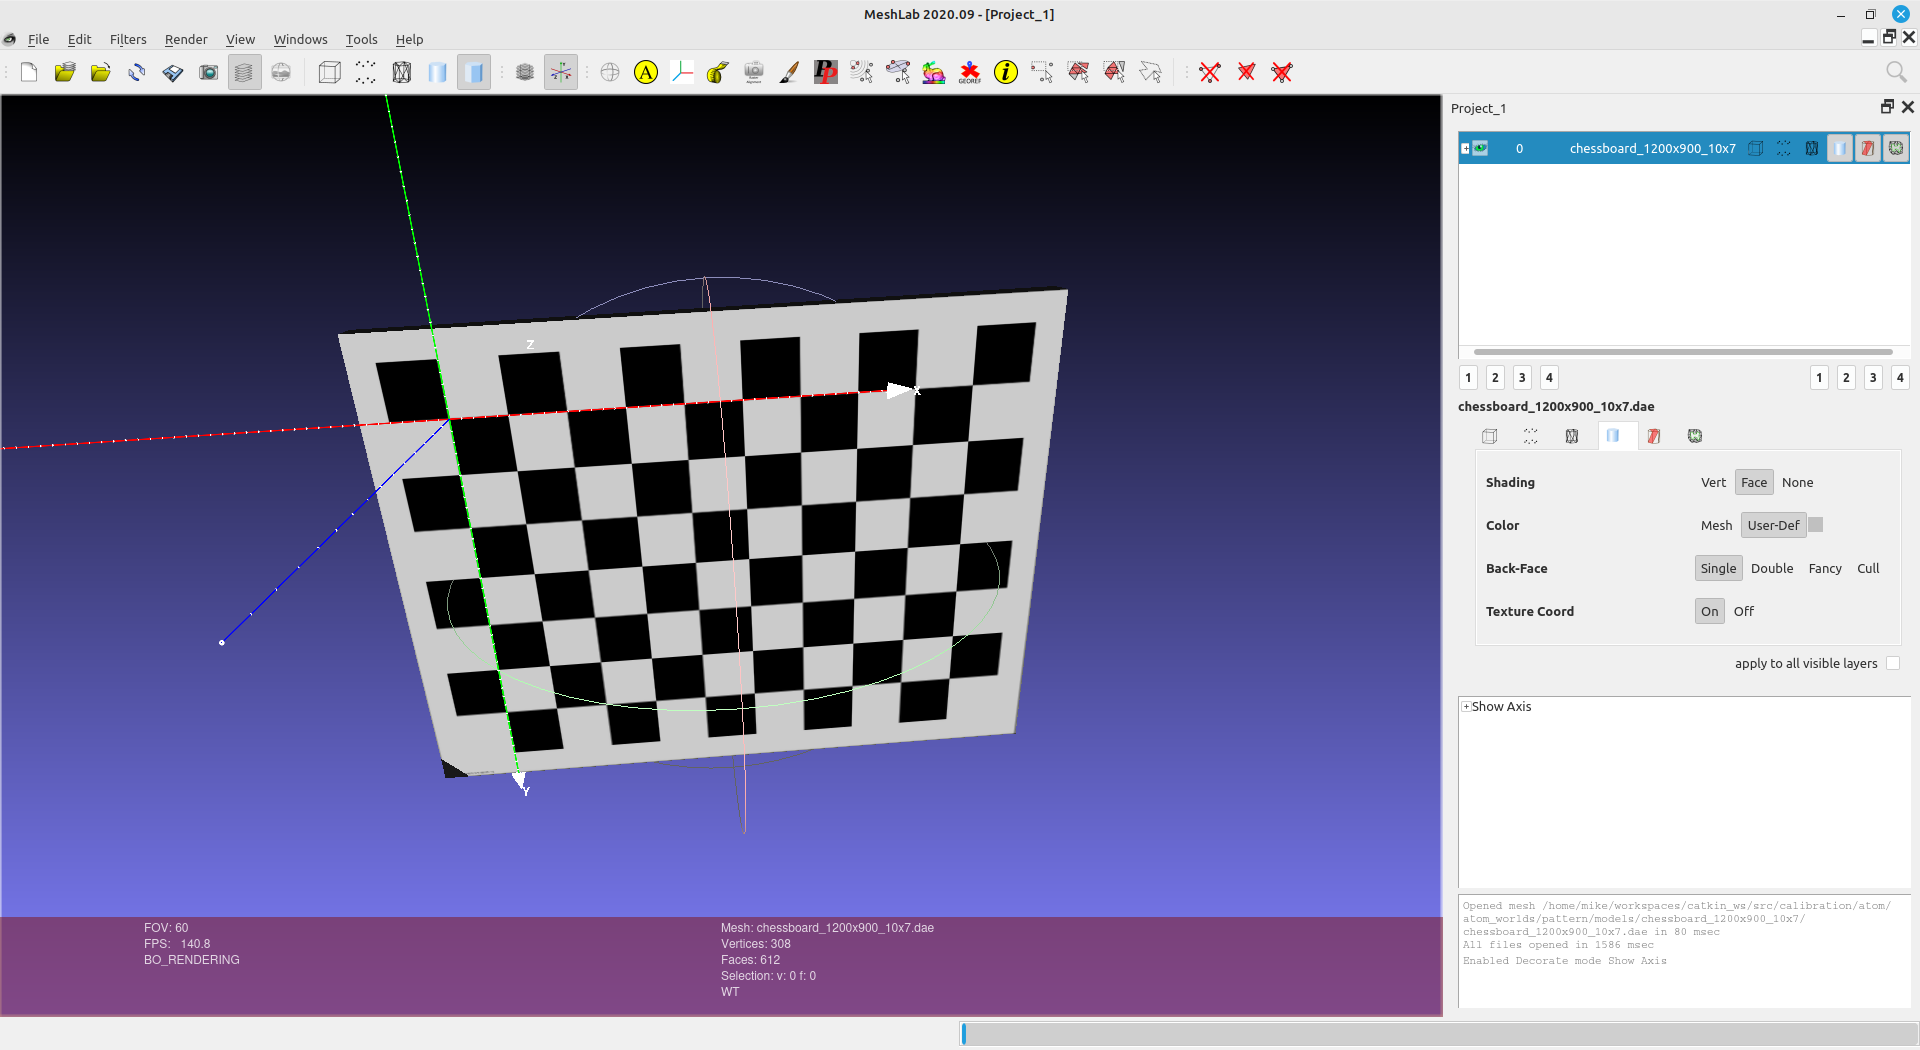The image size is (1920, 1050).
Task: Enable Wireframe rendering in the main toolbar
Action: point(401,72)
